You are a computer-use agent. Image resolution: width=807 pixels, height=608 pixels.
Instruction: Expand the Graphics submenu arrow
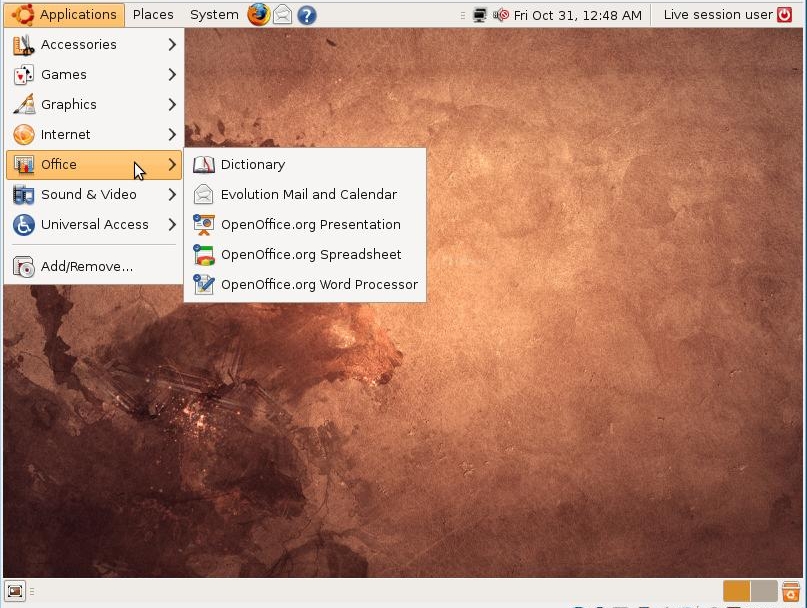point(172,105)
